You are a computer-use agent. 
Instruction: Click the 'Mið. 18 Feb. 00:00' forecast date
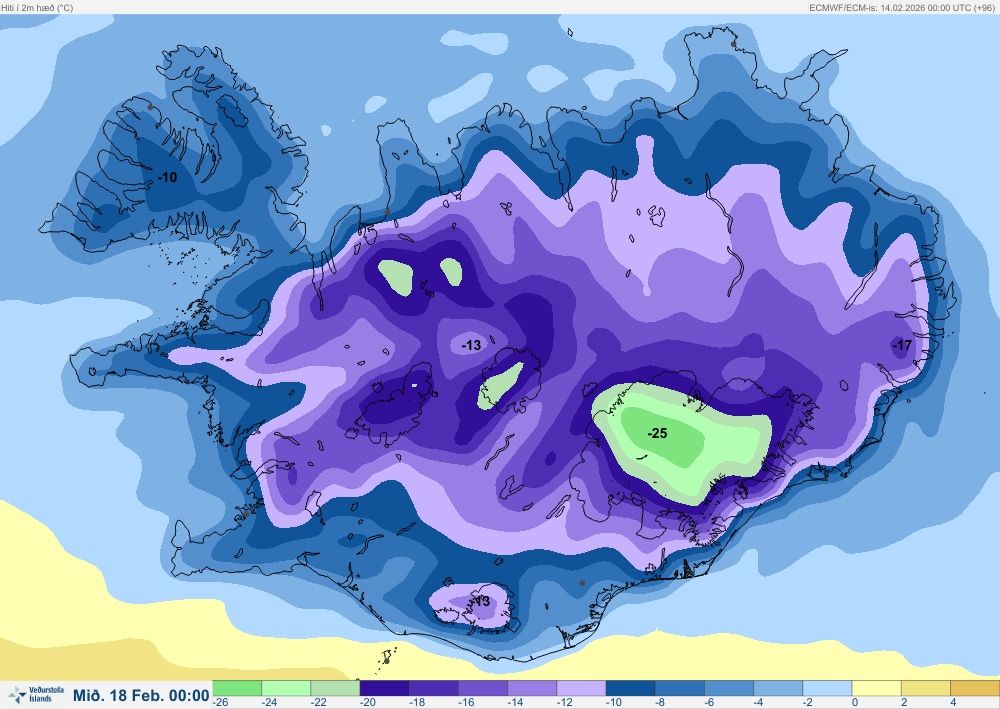[141, 695]
